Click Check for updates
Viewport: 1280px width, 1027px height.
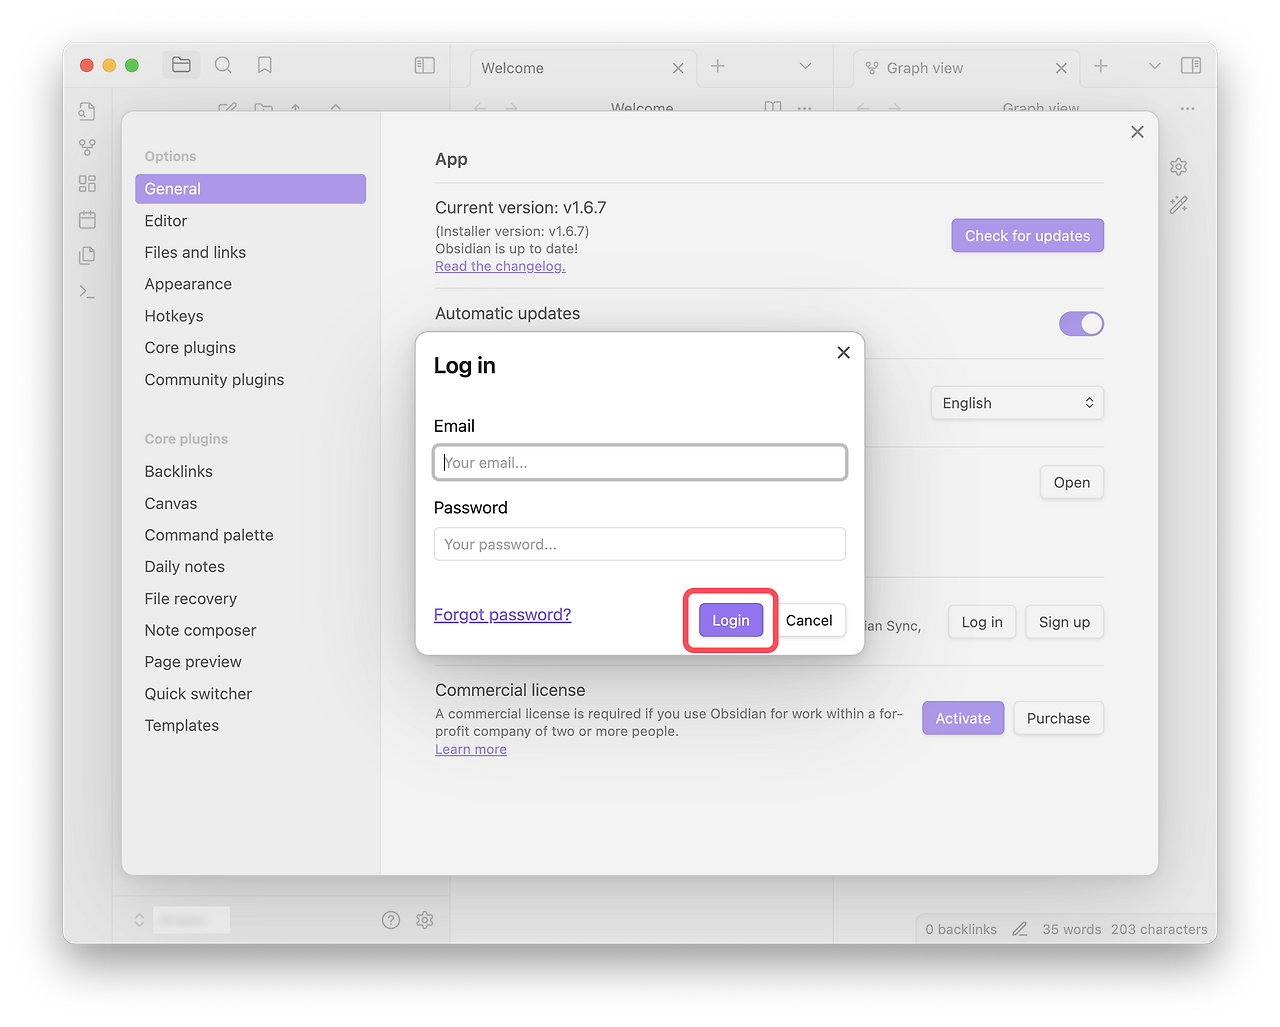coord(1028,236)
